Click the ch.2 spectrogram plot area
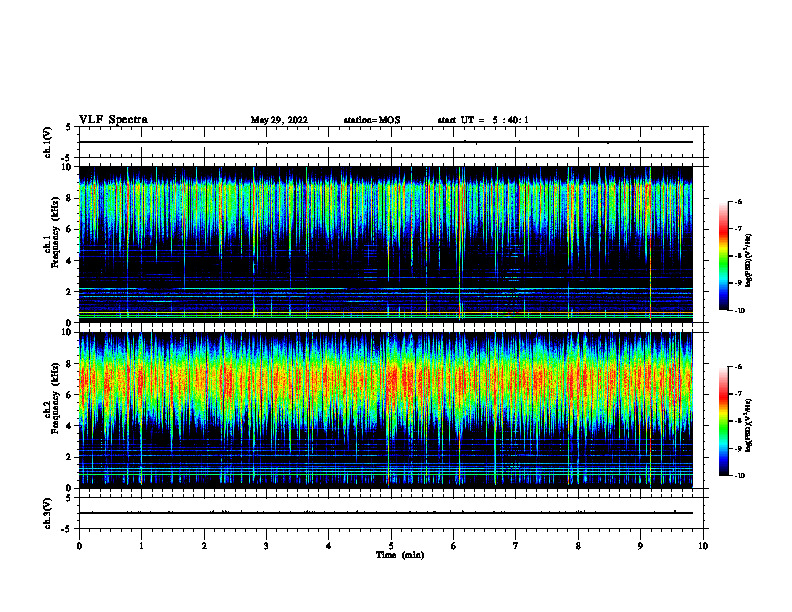This screenshot has height=612, width=792. tap(386, 410)
